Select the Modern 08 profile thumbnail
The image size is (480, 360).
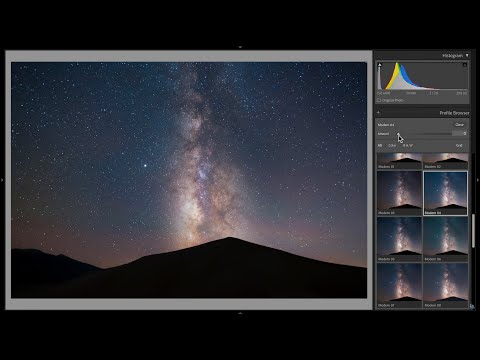(445, 286)
